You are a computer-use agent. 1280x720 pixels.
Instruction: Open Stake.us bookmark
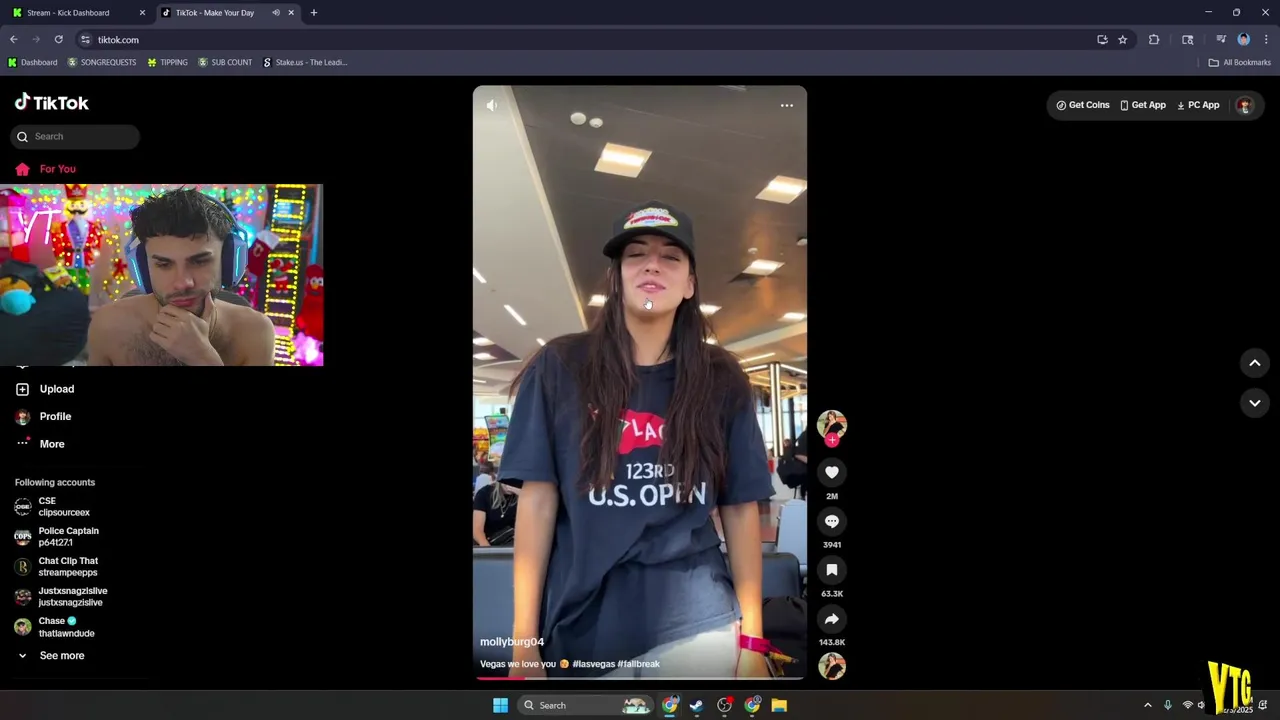pyautogui.click(x=305, y=62)
